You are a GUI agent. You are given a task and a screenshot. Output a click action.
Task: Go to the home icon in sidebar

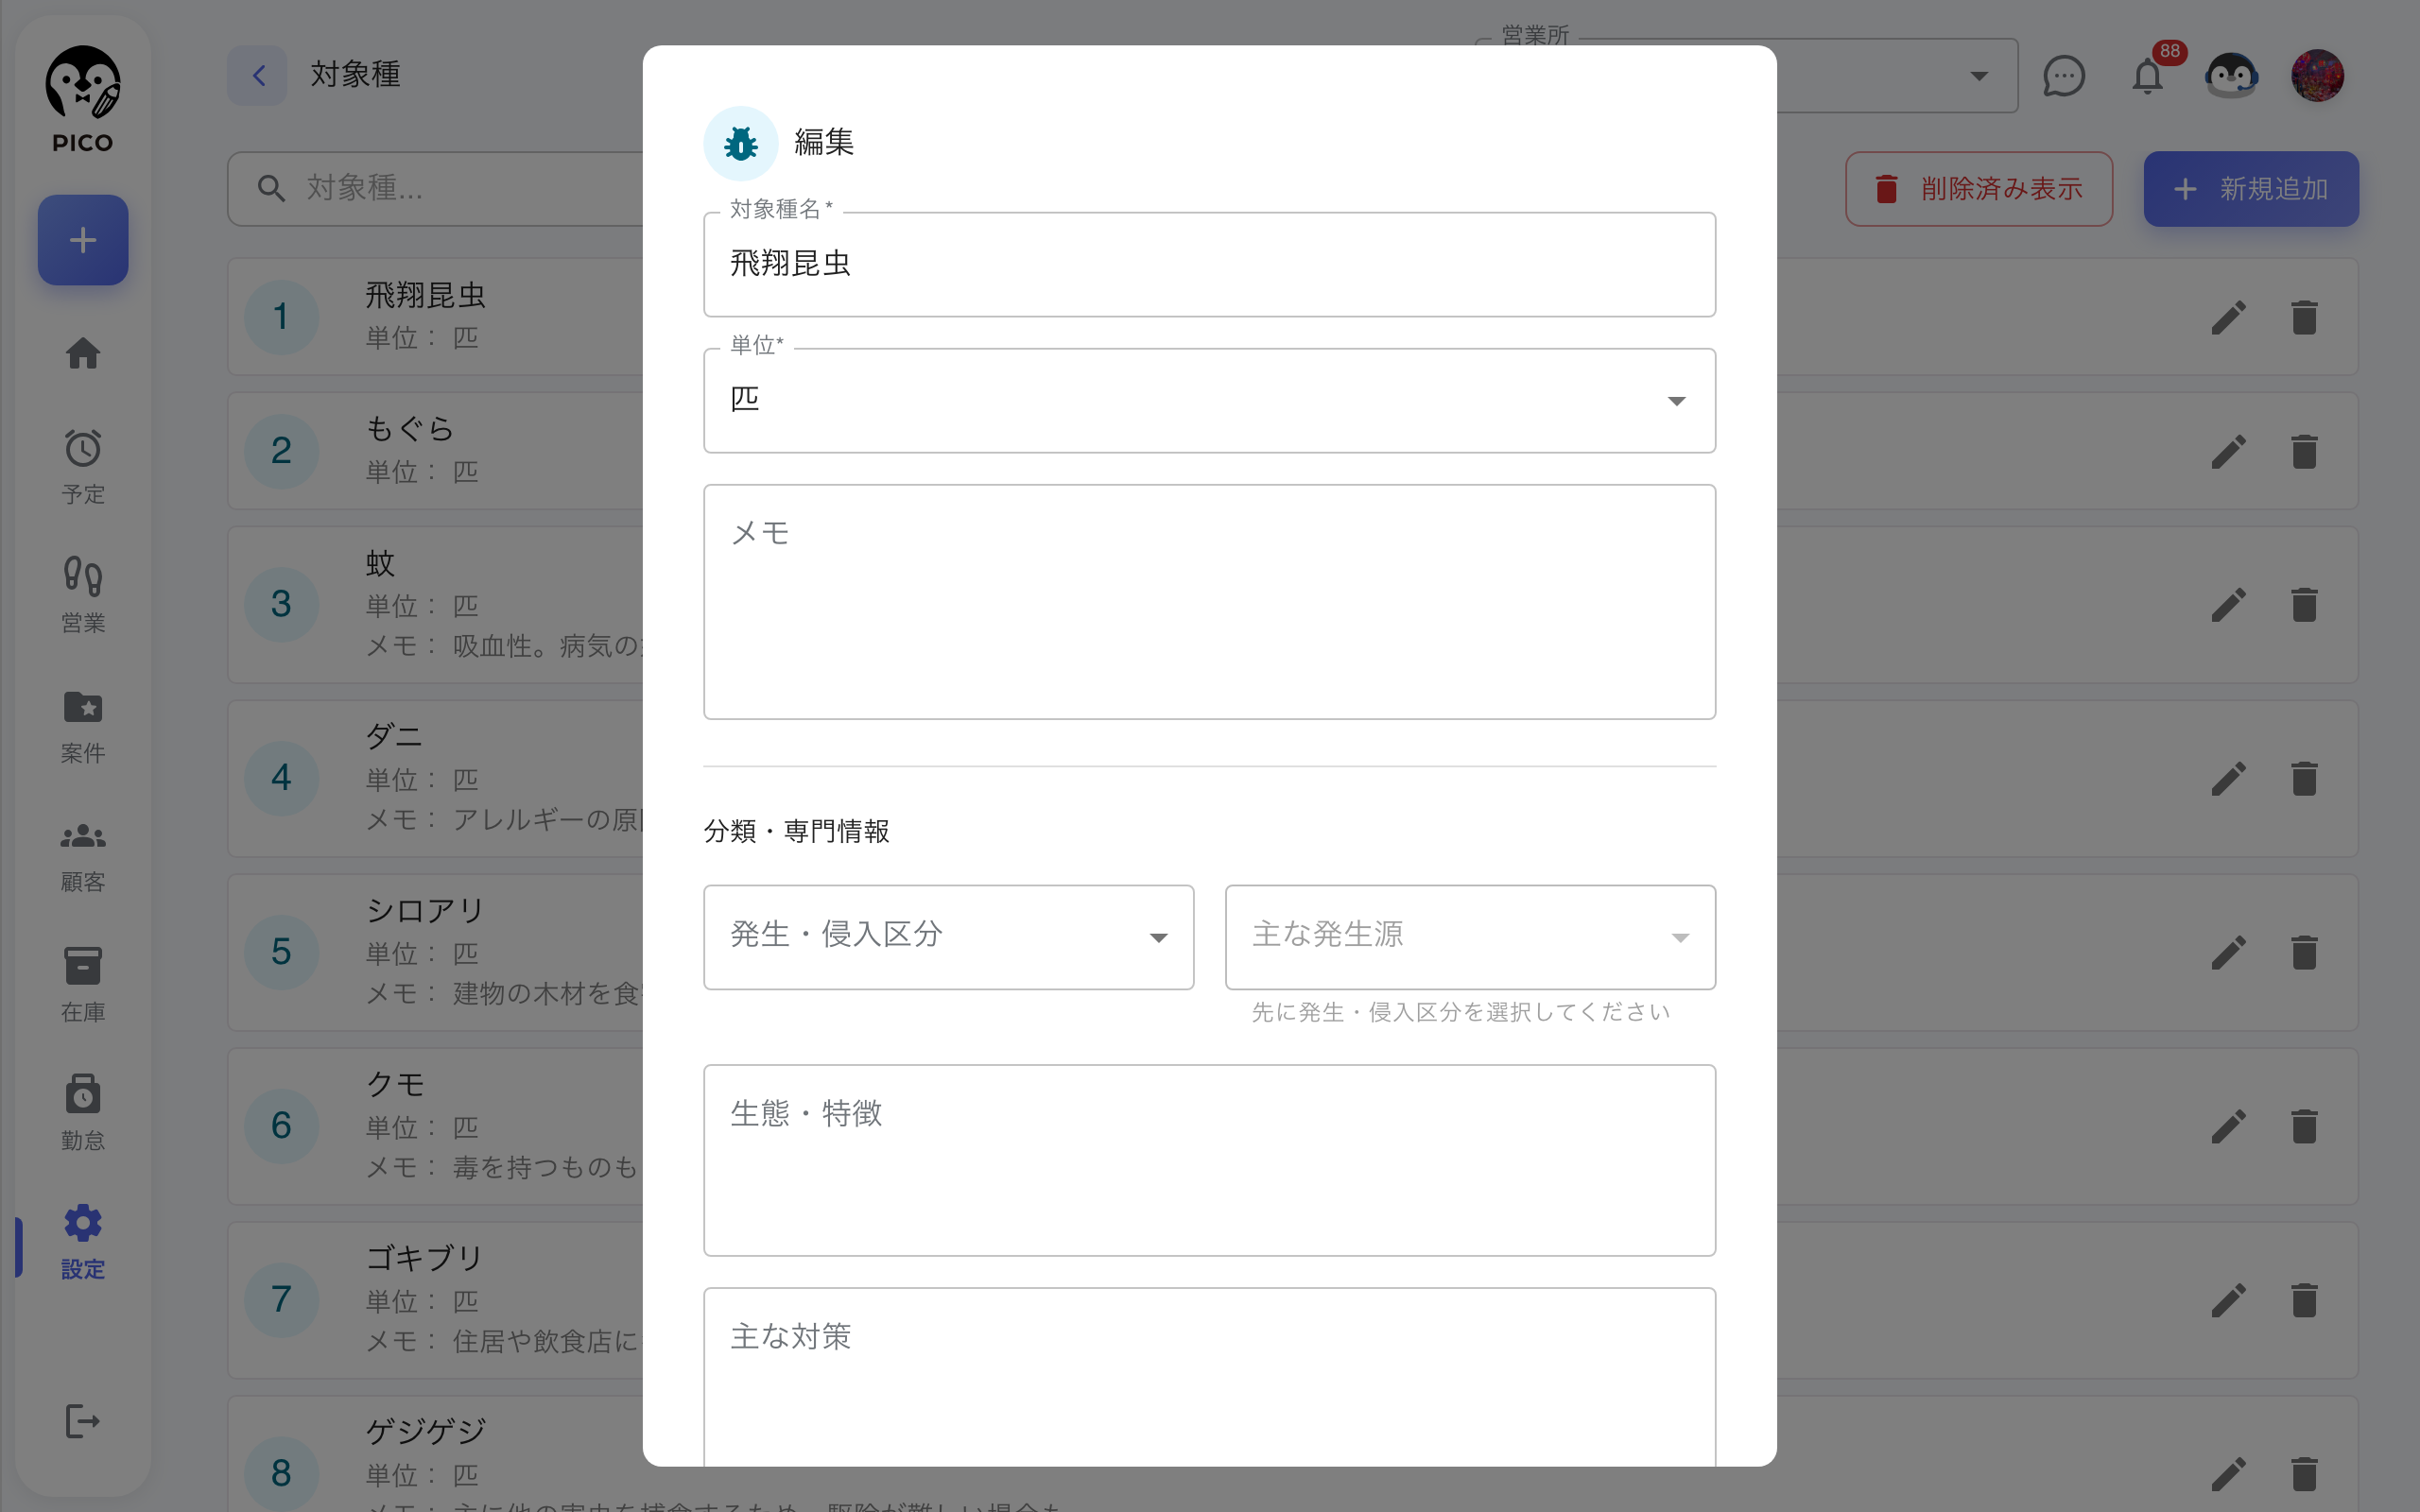[83, 353]
